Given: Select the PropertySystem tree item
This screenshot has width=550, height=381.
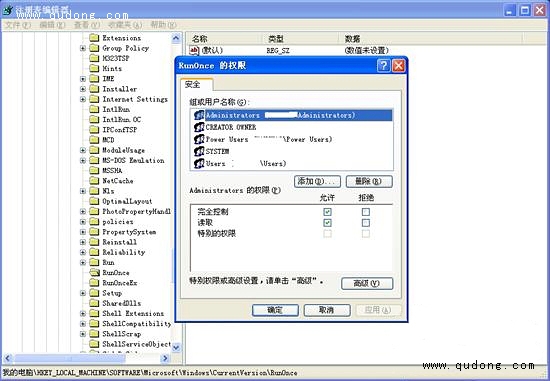Looking at the screenshot, I should click(129, 232).
